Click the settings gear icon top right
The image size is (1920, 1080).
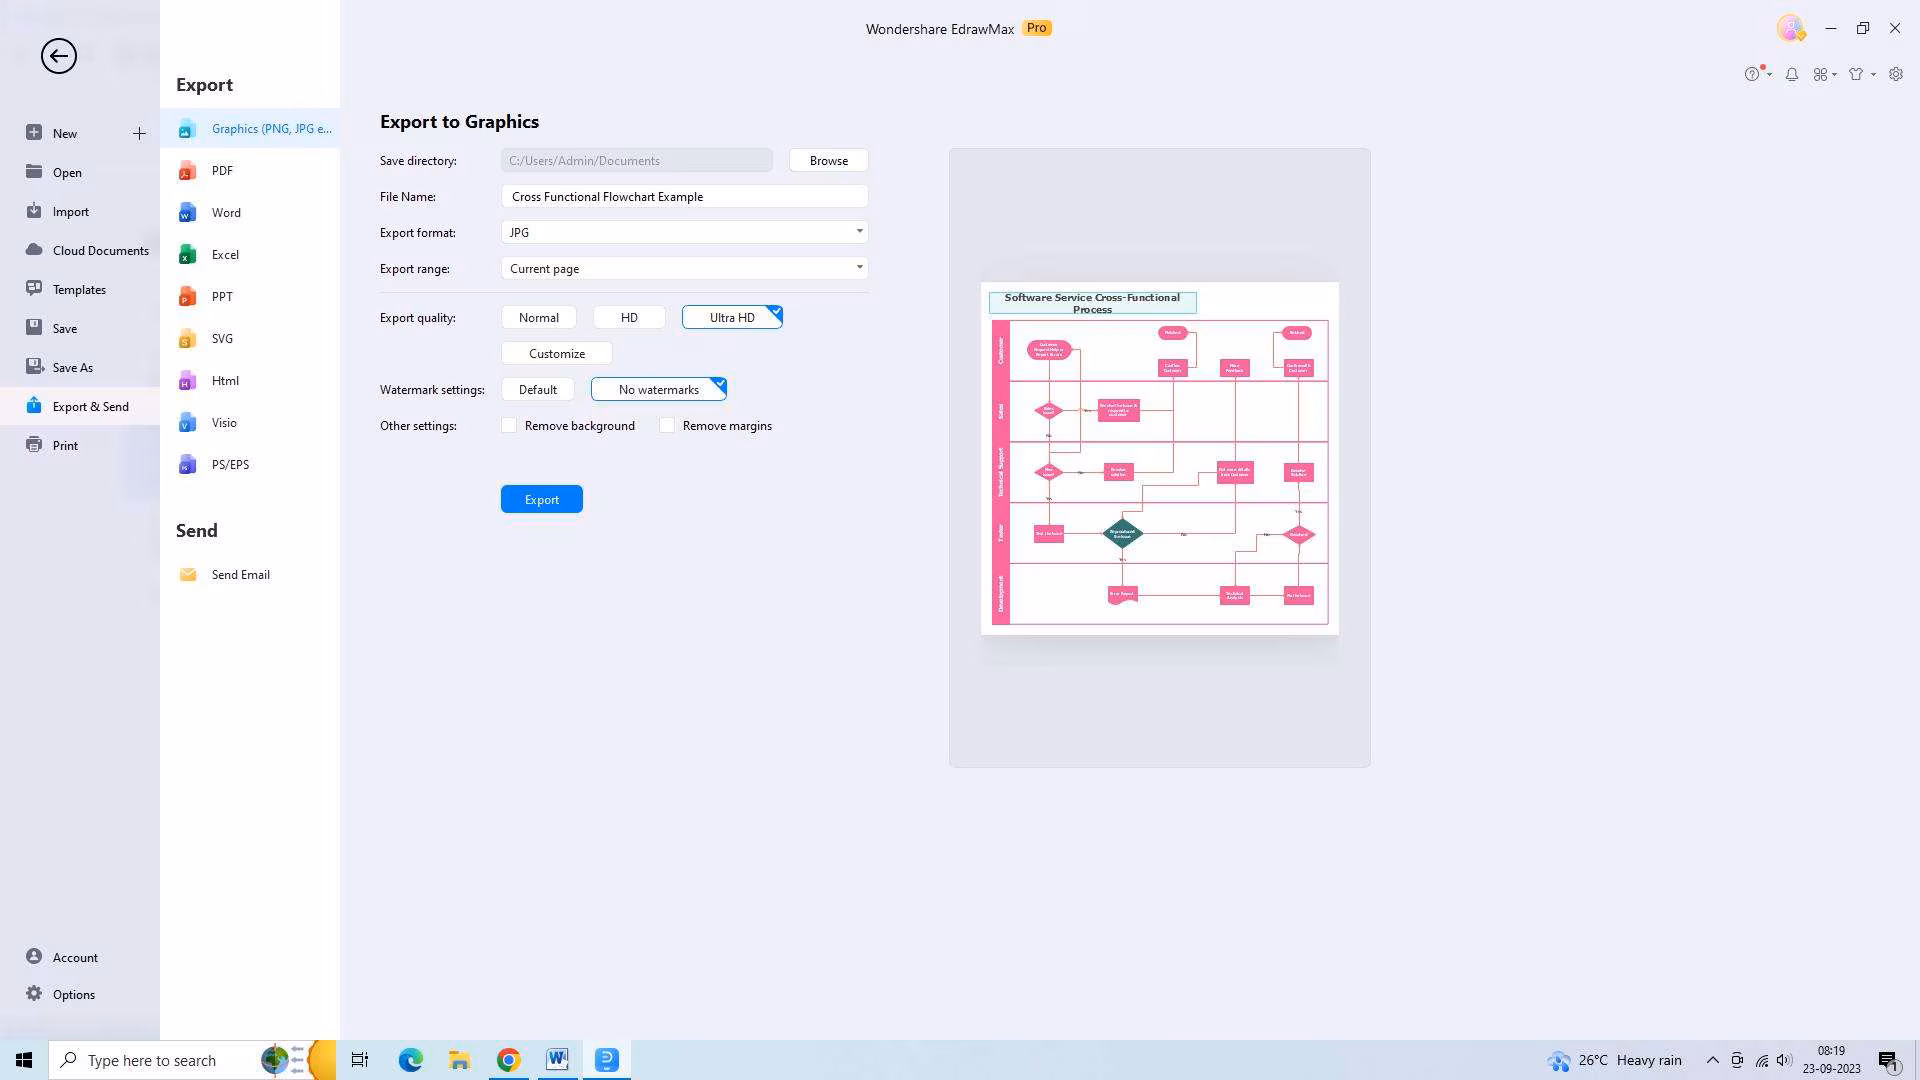click(x=1896, y=74)
